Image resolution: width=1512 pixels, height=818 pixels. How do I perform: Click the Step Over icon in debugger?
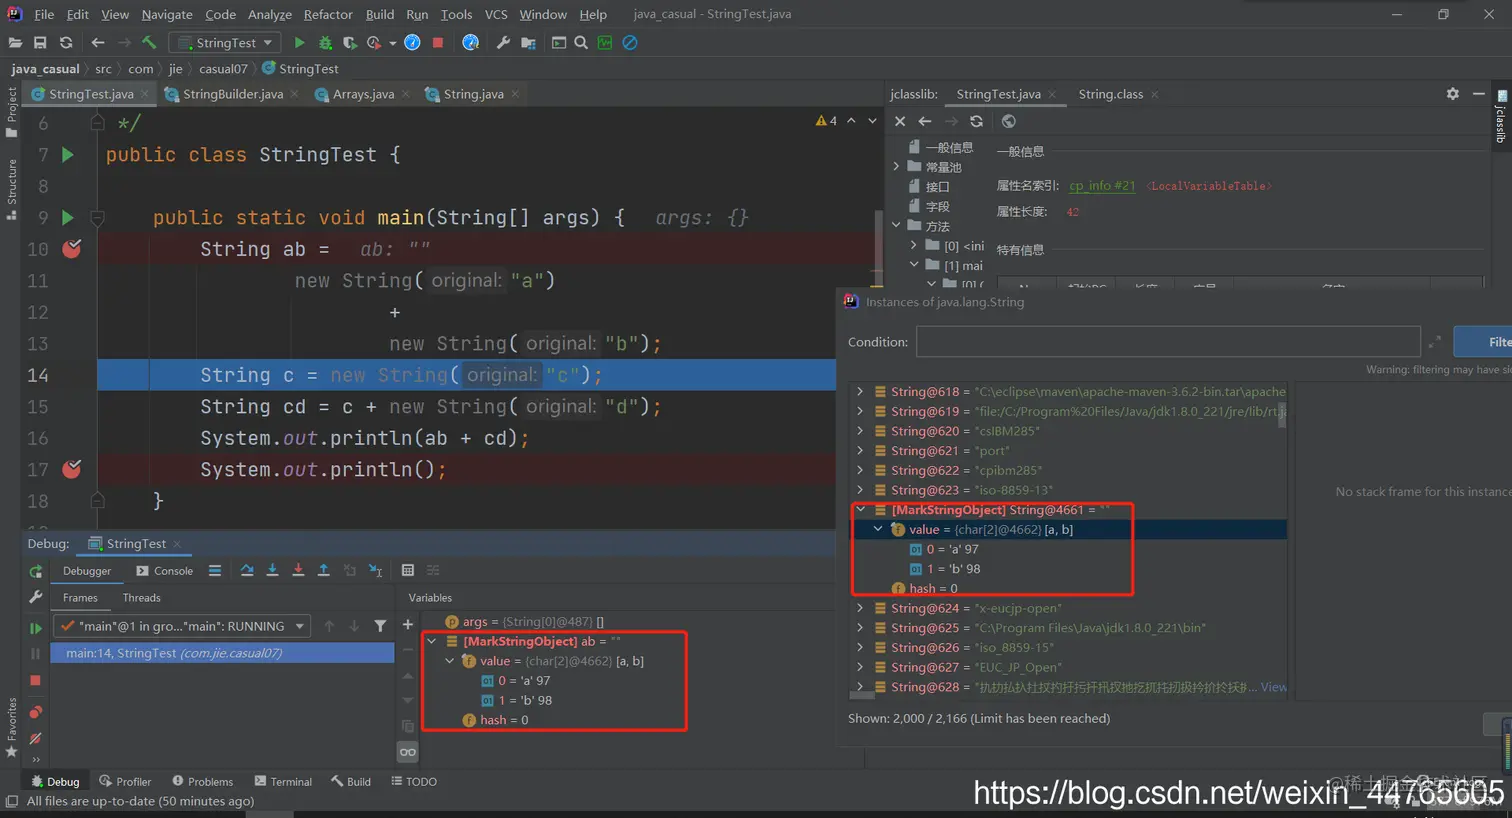(x=247, y=570)
